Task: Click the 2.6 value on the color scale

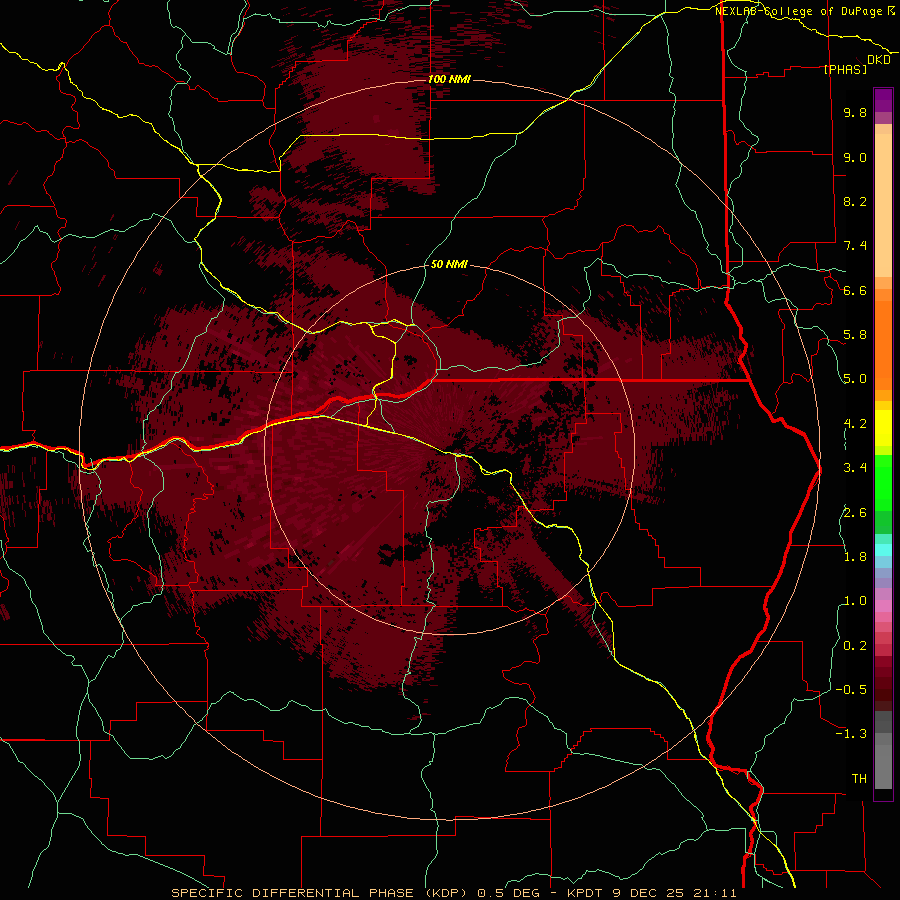Action: [x=855, y=513]
